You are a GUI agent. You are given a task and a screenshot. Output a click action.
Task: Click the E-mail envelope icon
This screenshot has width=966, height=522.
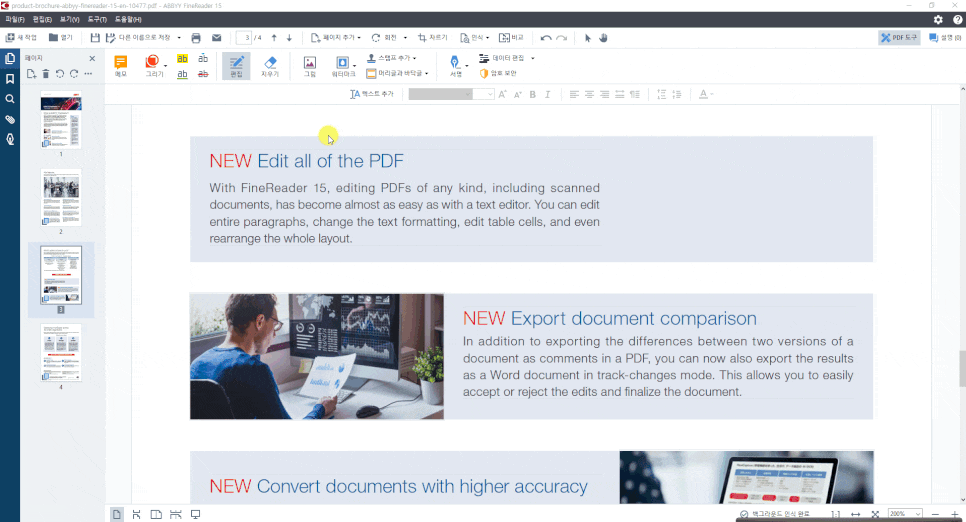216,38
